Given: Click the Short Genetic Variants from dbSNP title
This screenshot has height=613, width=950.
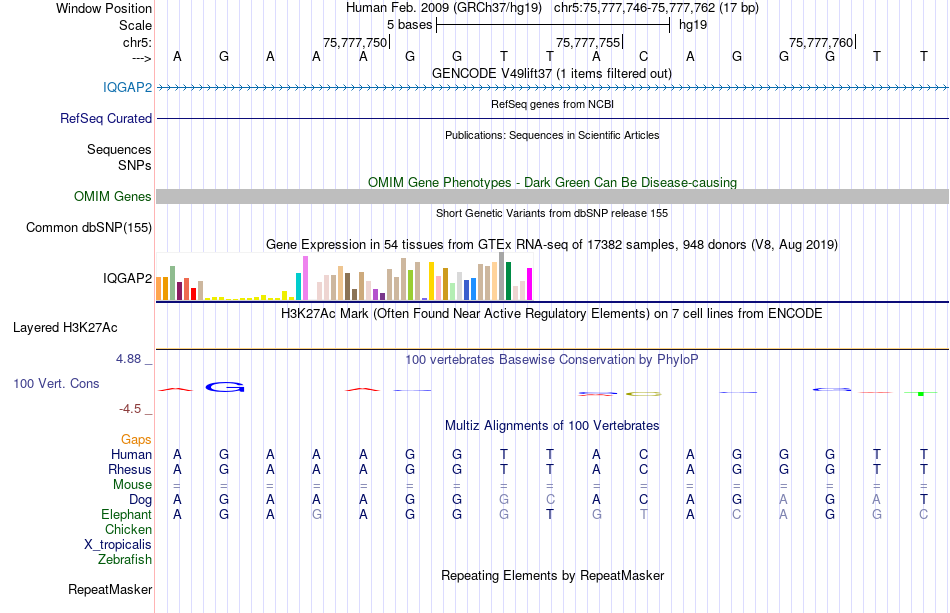Looking at the screenshot, I should 552,213.
